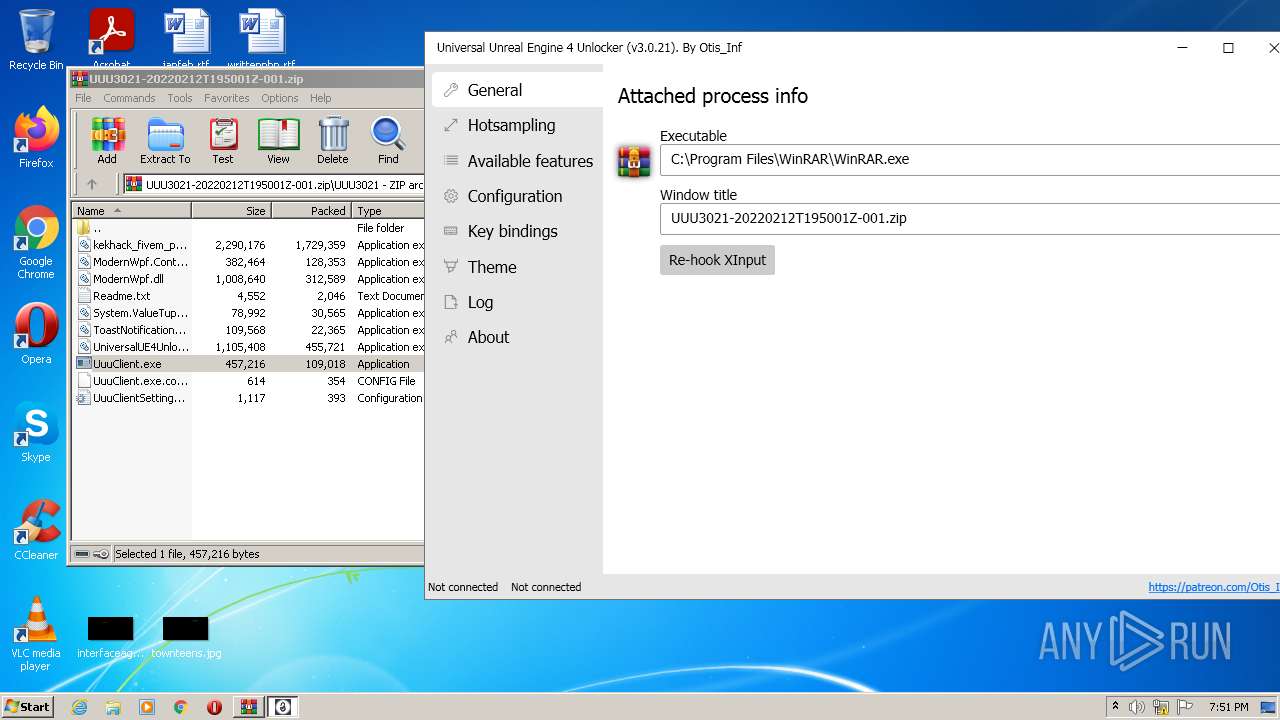Open Skype desktop shortcut
Viewport: 1280px width, 720px height.
(x=36, y=432)
